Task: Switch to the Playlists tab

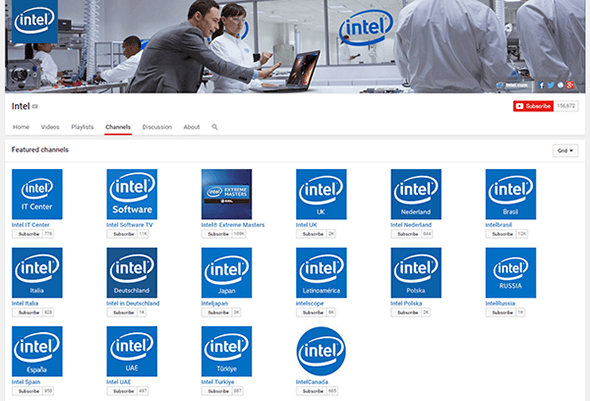Action: point(82,127)
